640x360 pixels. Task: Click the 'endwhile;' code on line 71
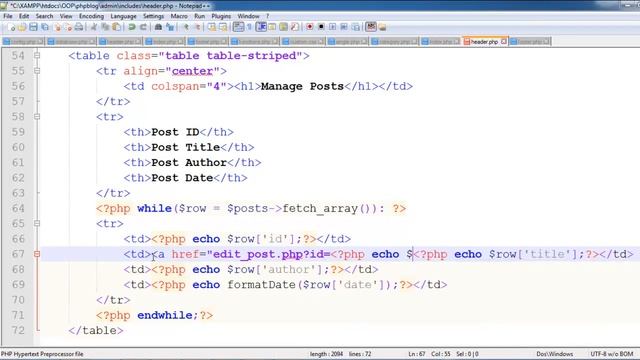(168, 315)
